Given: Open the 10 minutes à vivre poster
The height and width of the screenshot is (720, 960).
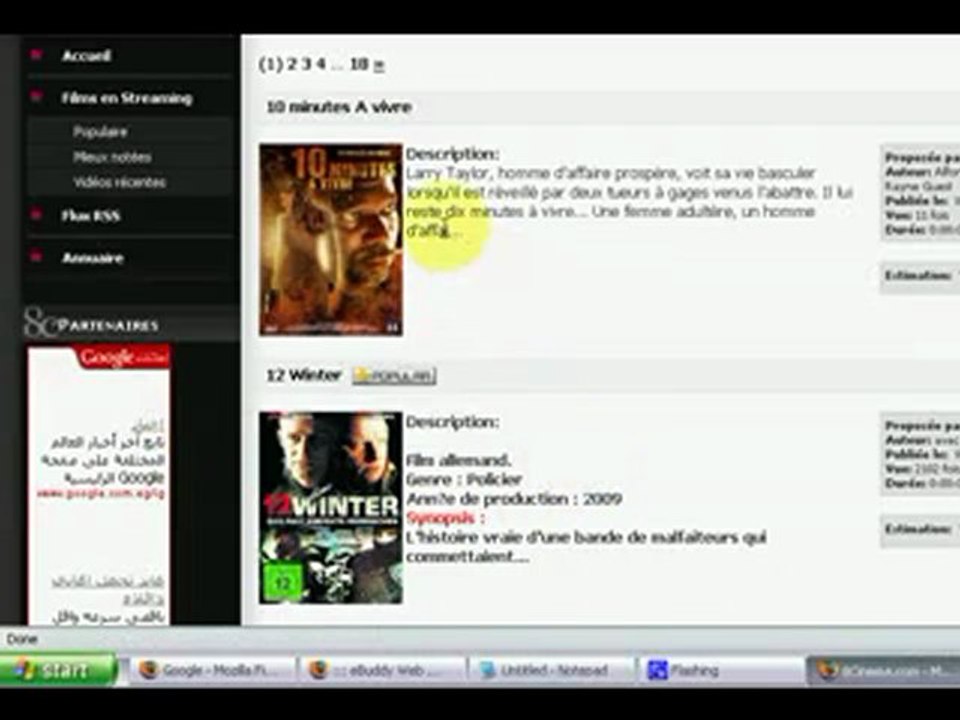Looking at the screenshot, I should point(331,239).
